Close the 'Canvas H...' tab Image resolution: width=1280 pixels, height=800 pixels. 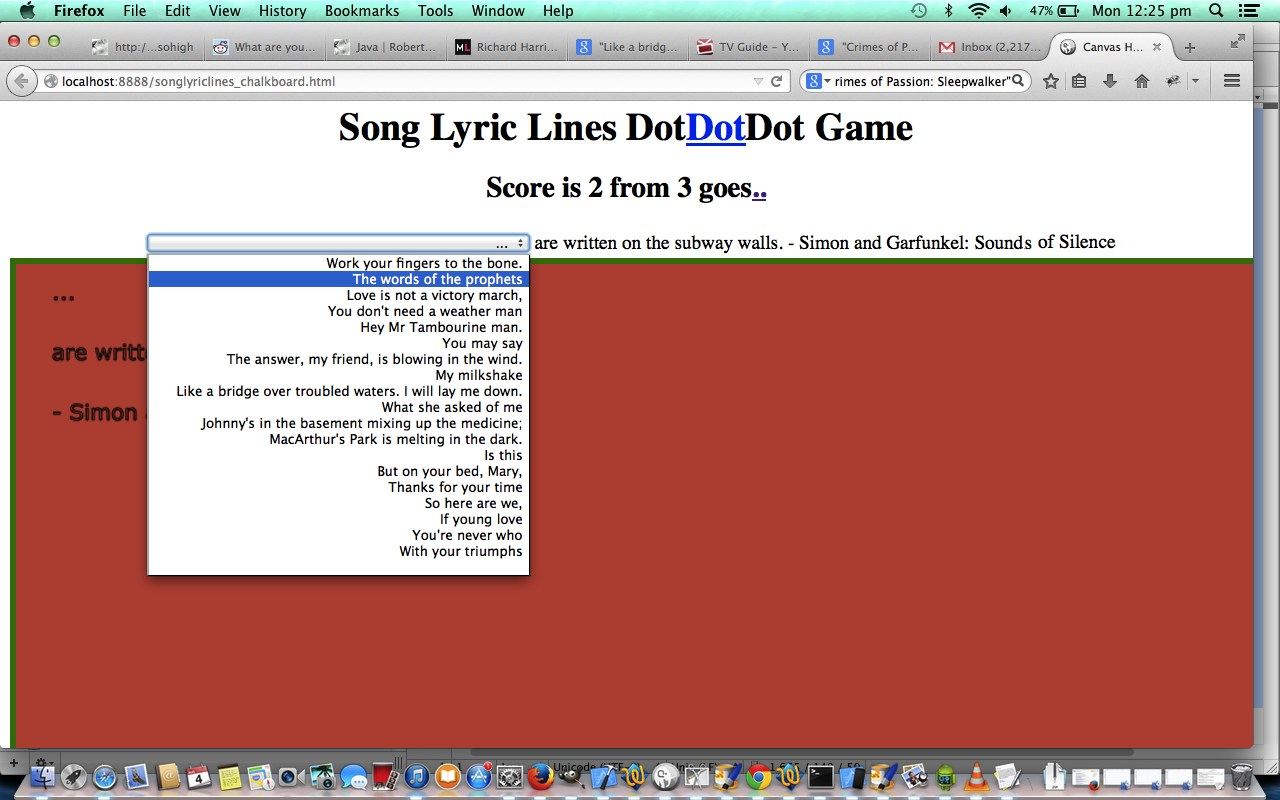pos(1157,47)
